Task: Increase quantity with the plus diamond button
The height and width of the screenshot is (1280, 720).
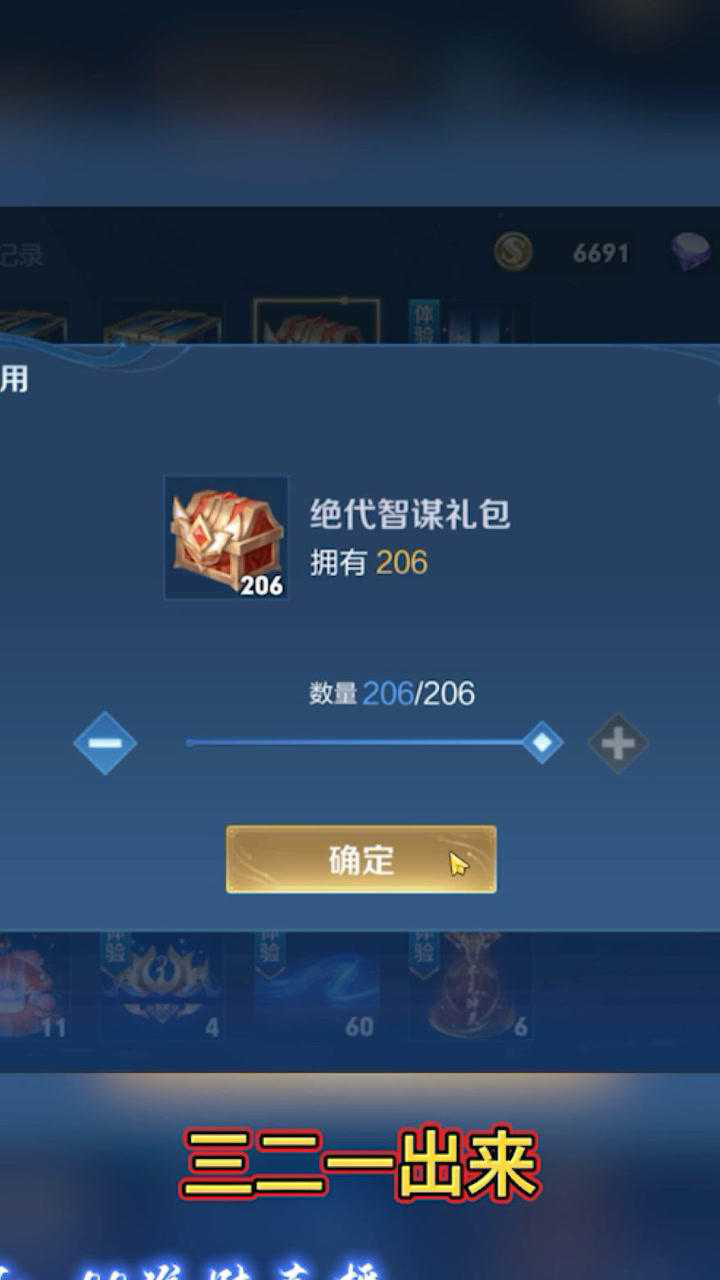Action: coord(618,743)
